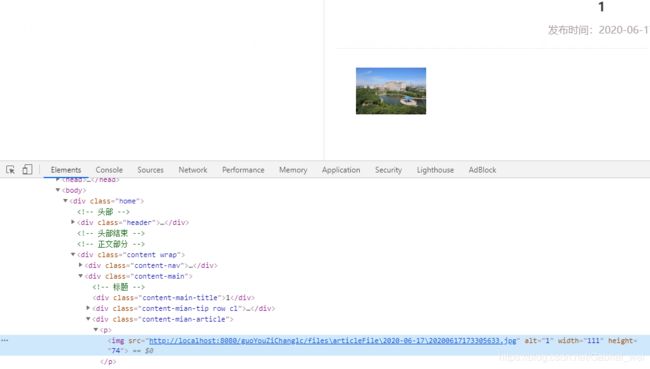Open the Sources tab
Viewport: 650px width, 369px height.
coord(150,170)
